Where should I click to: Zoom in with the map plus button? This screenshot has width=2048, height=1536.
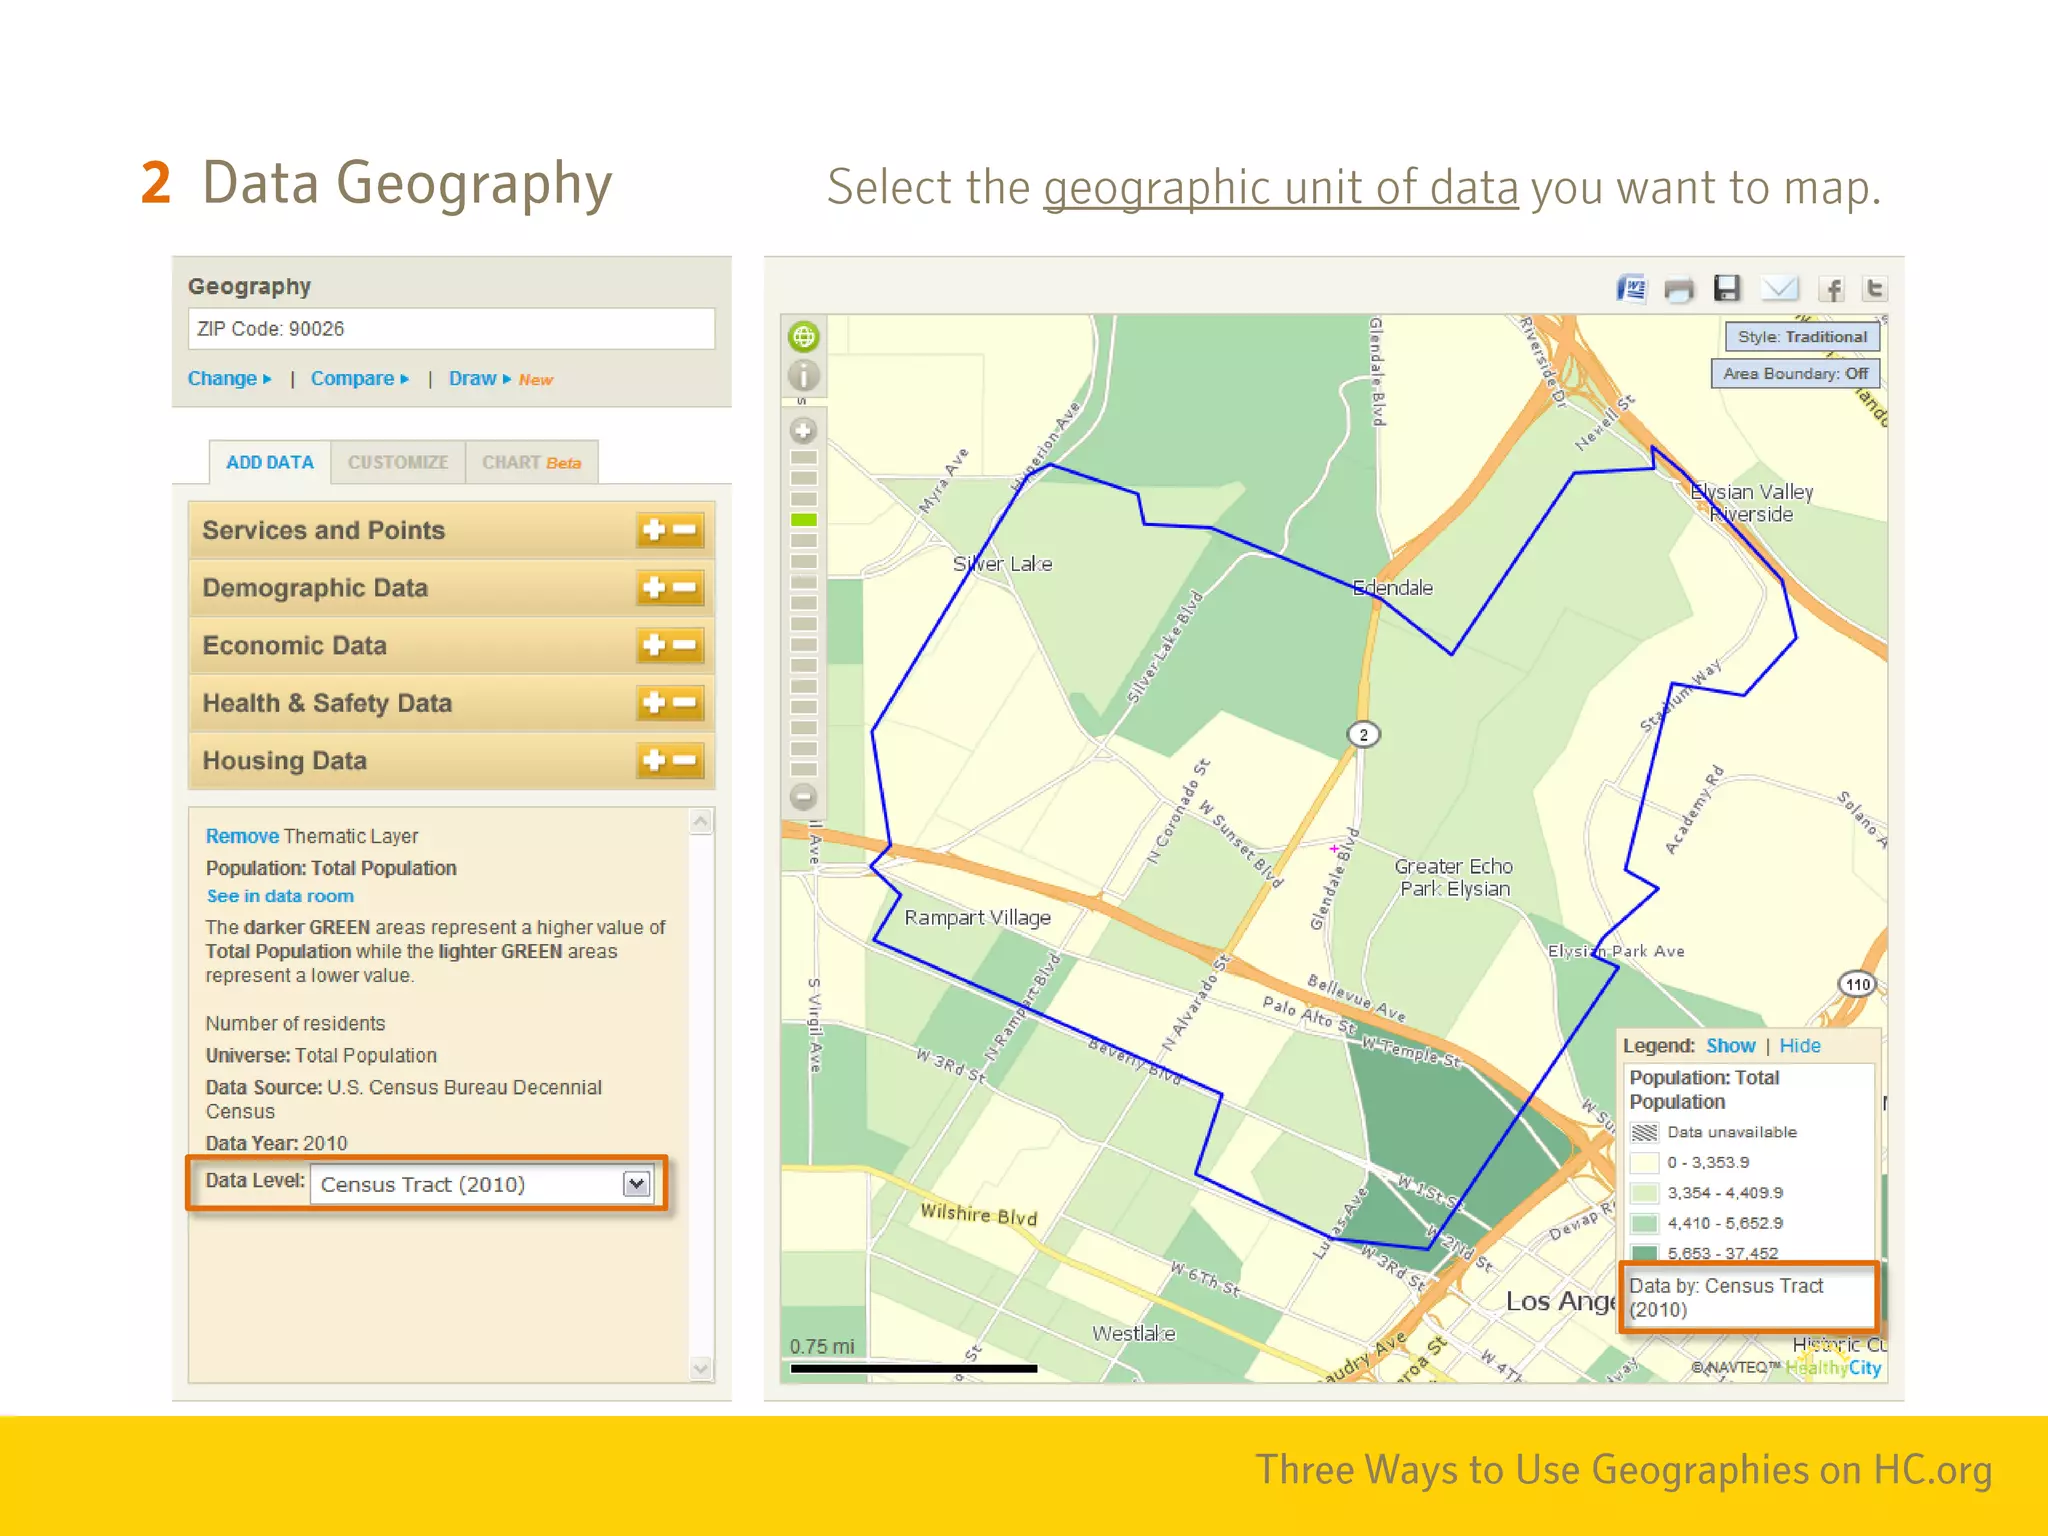tap(803, 431)
